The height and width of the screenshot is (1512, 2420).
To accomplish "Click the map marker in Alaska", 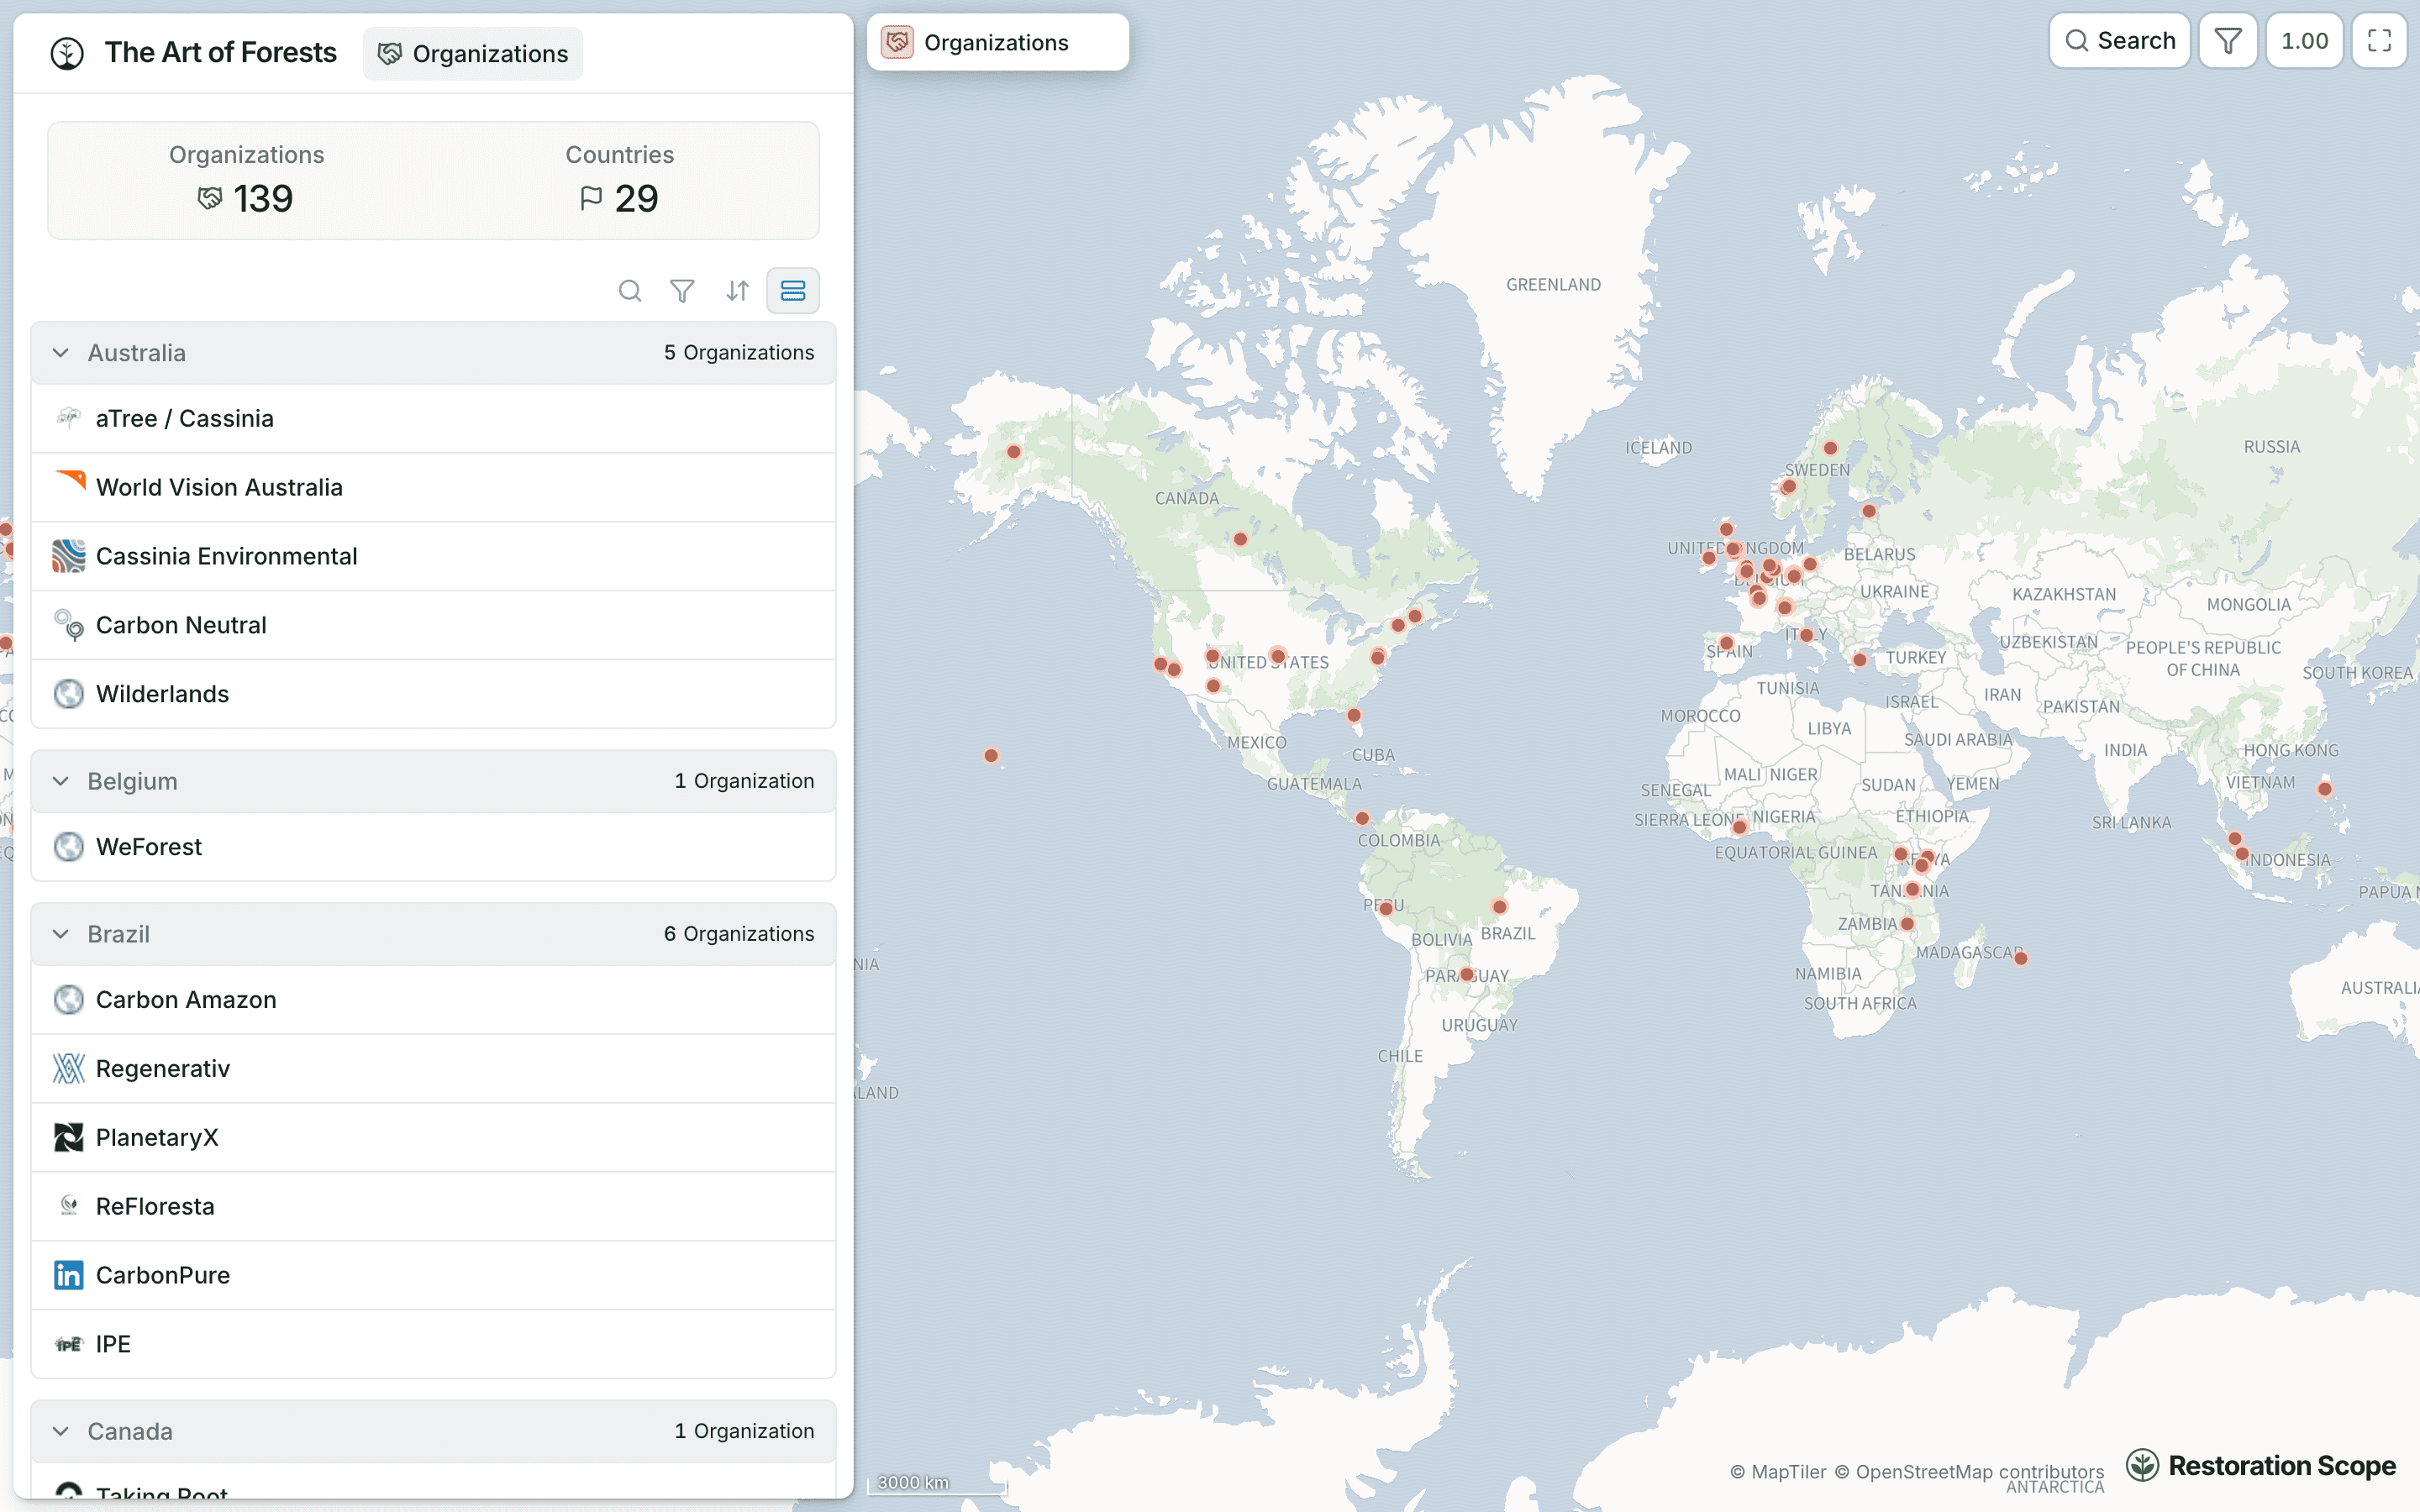I will (x=1014, y=452).
